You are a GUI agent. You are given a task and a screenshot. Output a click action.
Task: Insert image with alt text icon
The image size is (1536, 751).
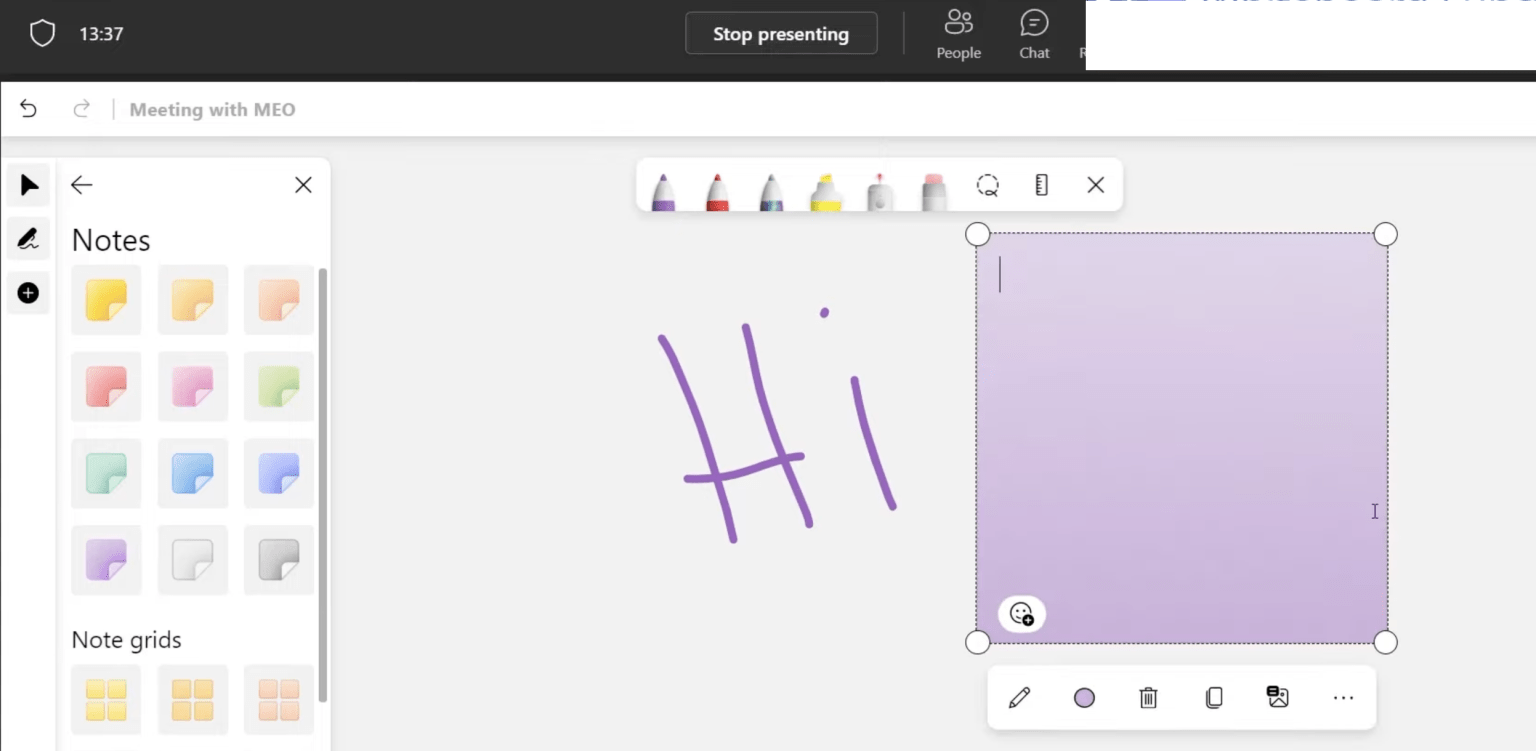coord(1278,697)
